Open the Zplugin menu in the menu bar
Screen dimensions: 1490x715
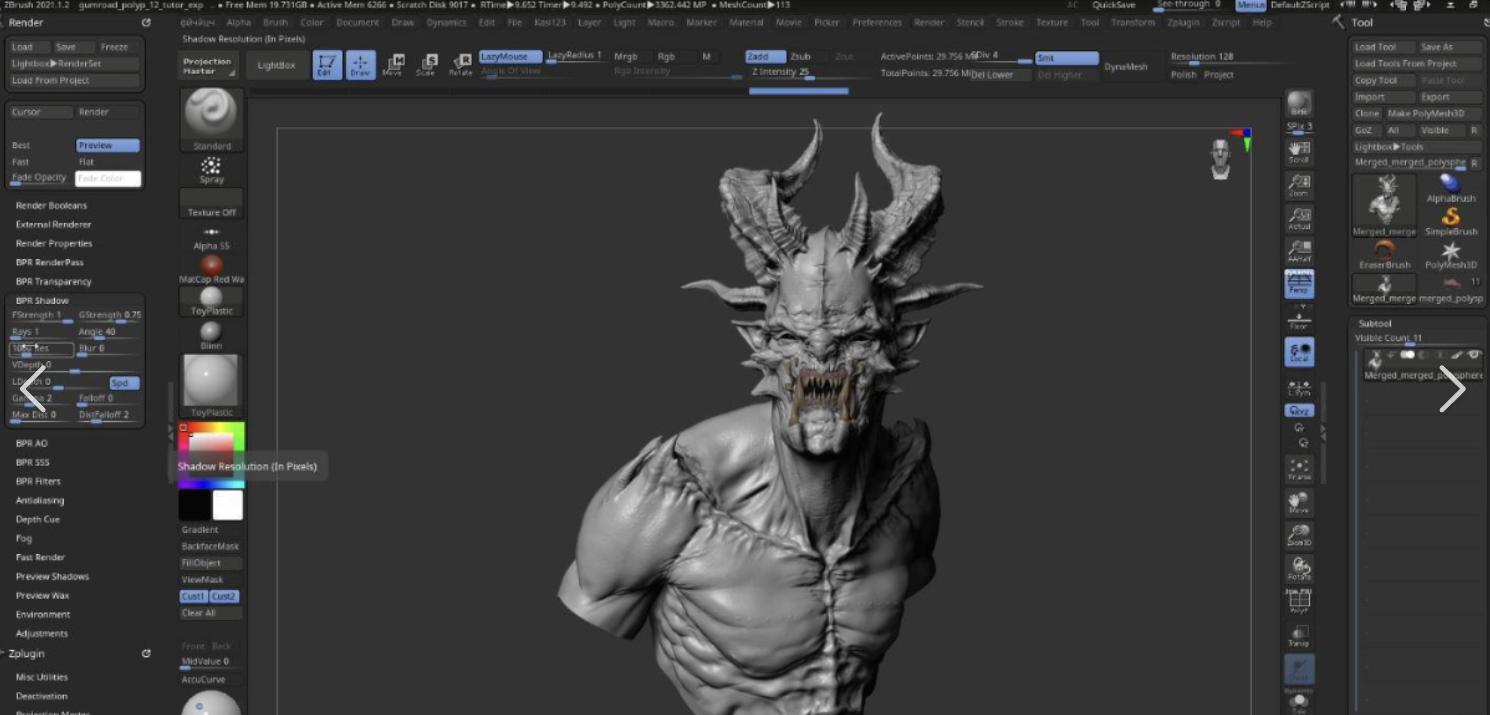[1183, 22]
